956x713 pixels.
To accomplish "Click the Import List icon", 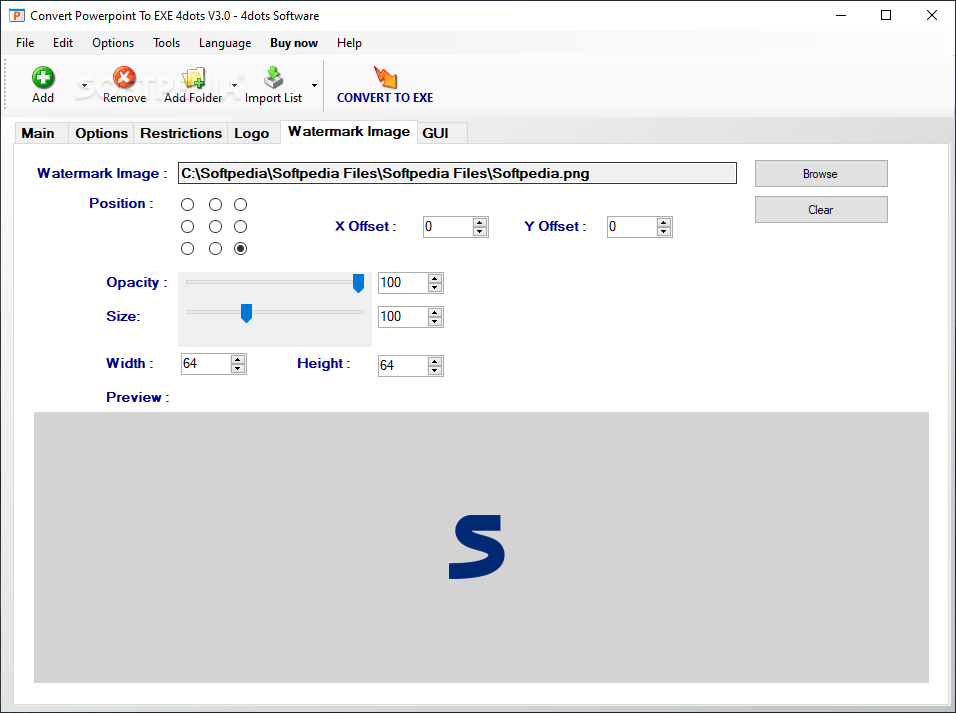I will pos(273,77).
